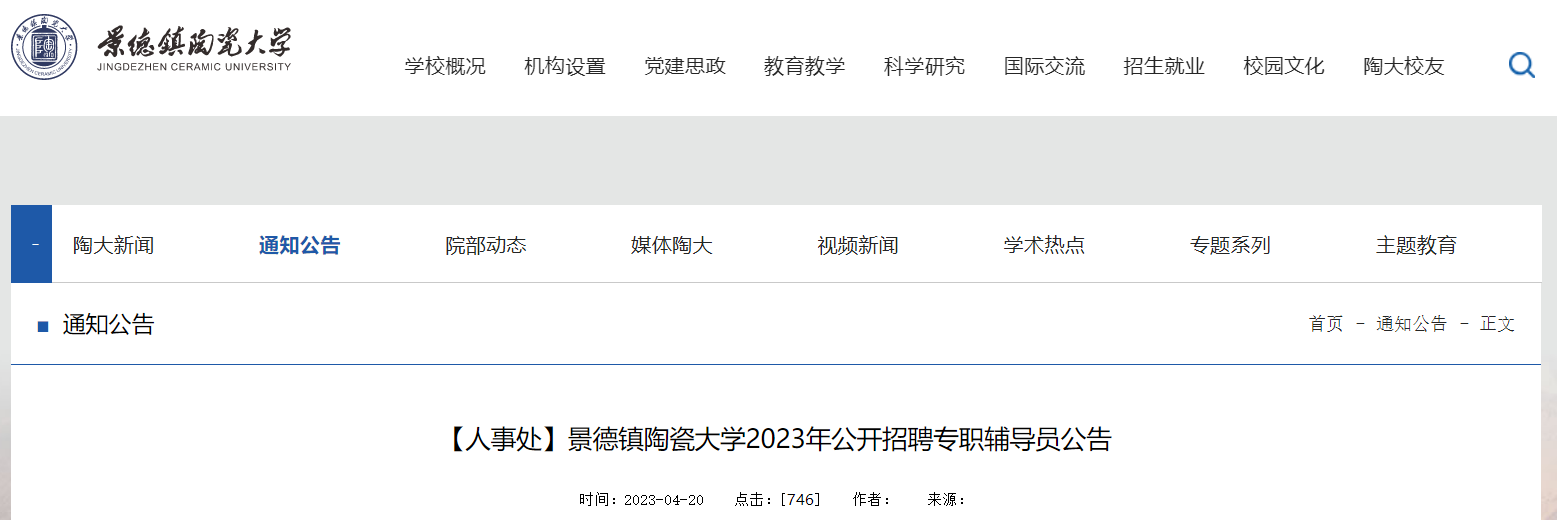Click the university round seal logo

(44, 47)
